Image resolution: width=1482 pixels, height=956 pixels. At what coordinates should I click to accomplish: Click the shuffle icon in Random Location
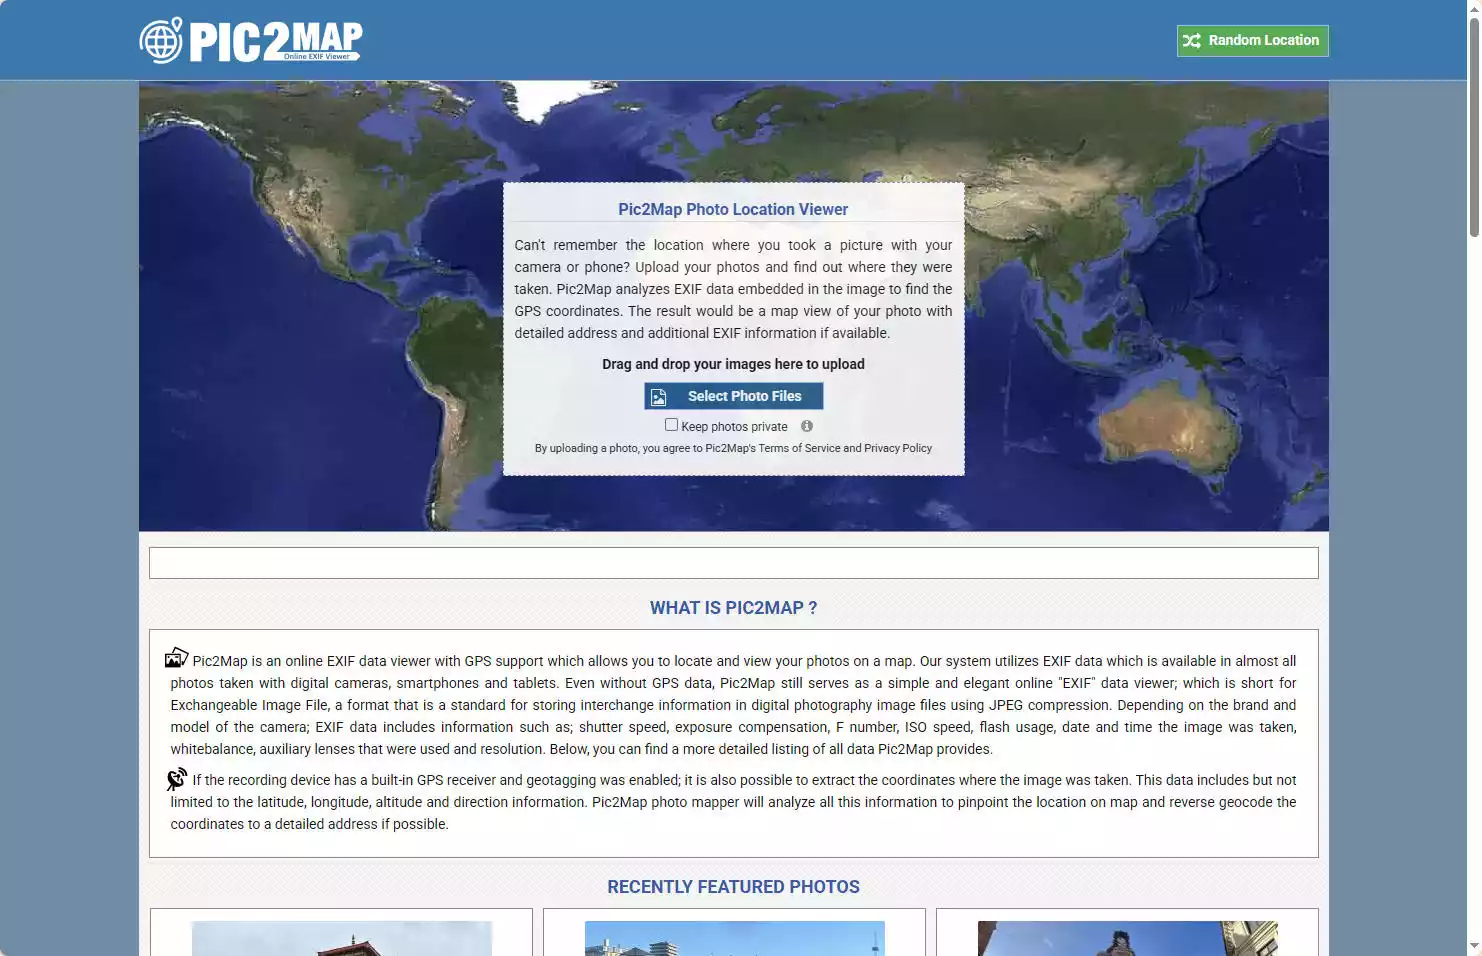click(1192, 41)
